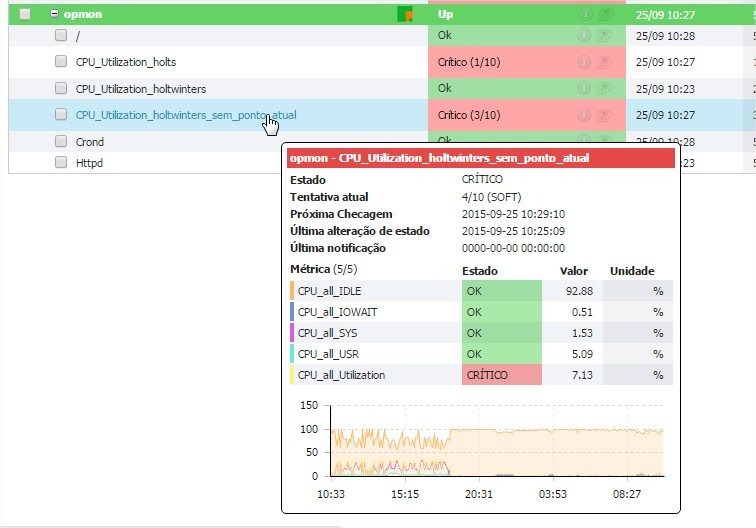
Task: Tick the checkbox next to opmon host
Action: coord(25,15)
